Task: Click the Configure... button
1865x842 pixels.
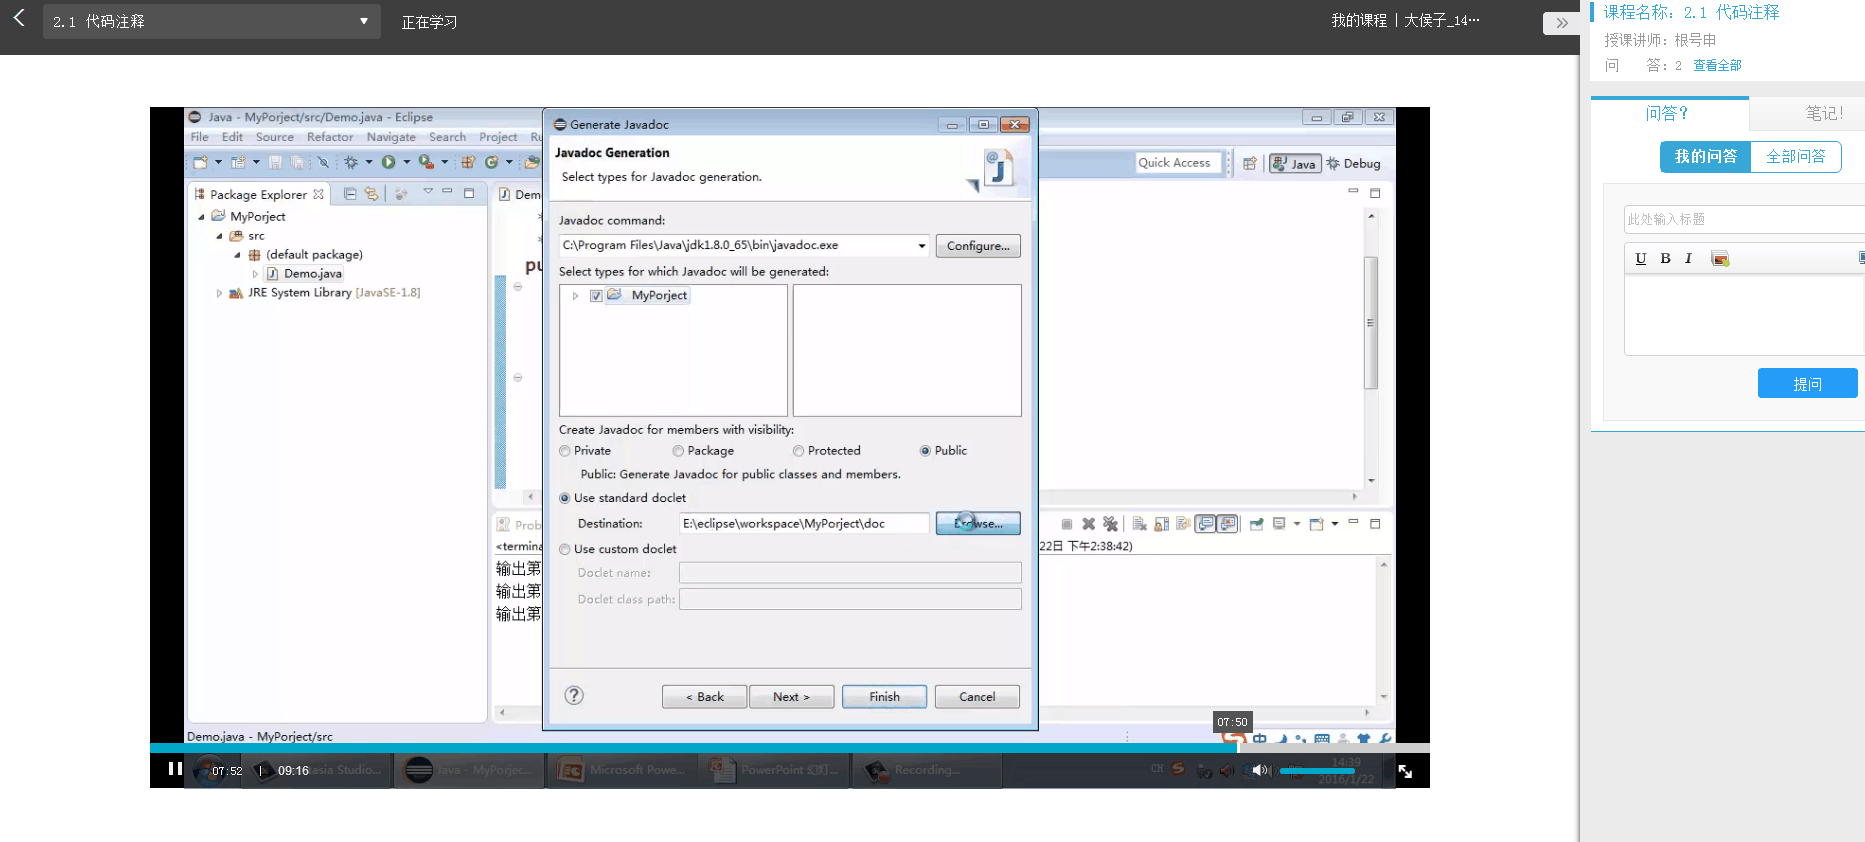Action: [x=978, y=246]
